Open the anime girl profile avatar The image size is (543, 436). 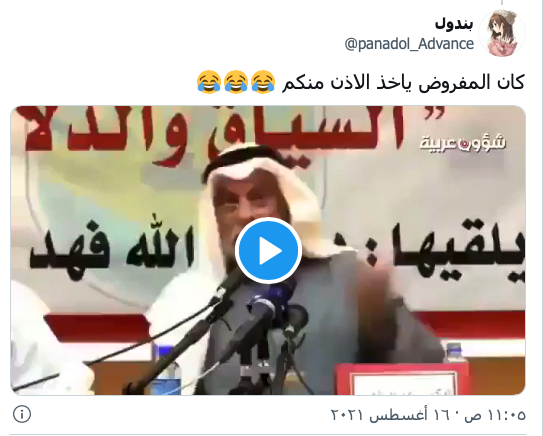pos(502,33)
